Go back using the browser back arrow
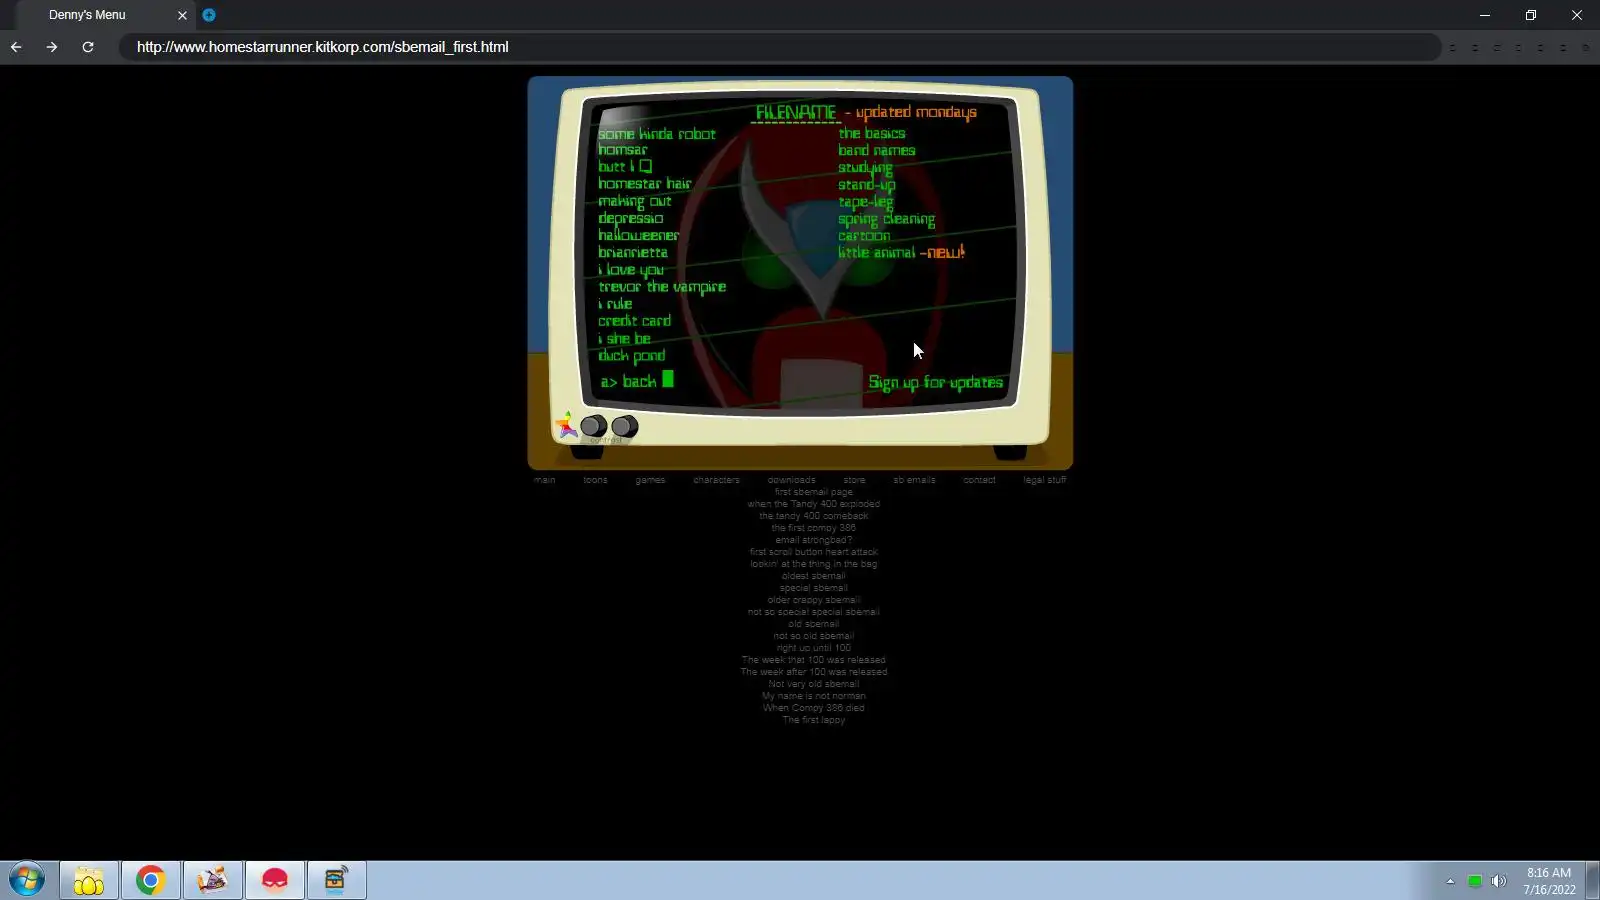 tap(16, 47)
